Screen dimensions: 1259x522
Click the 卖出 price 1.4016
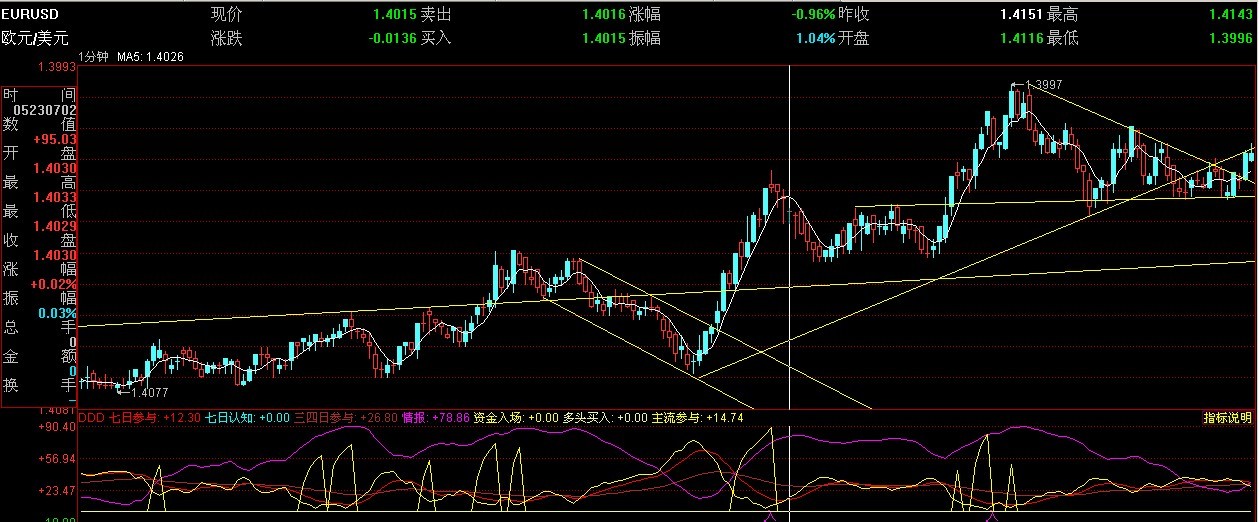tap(603, 15)
